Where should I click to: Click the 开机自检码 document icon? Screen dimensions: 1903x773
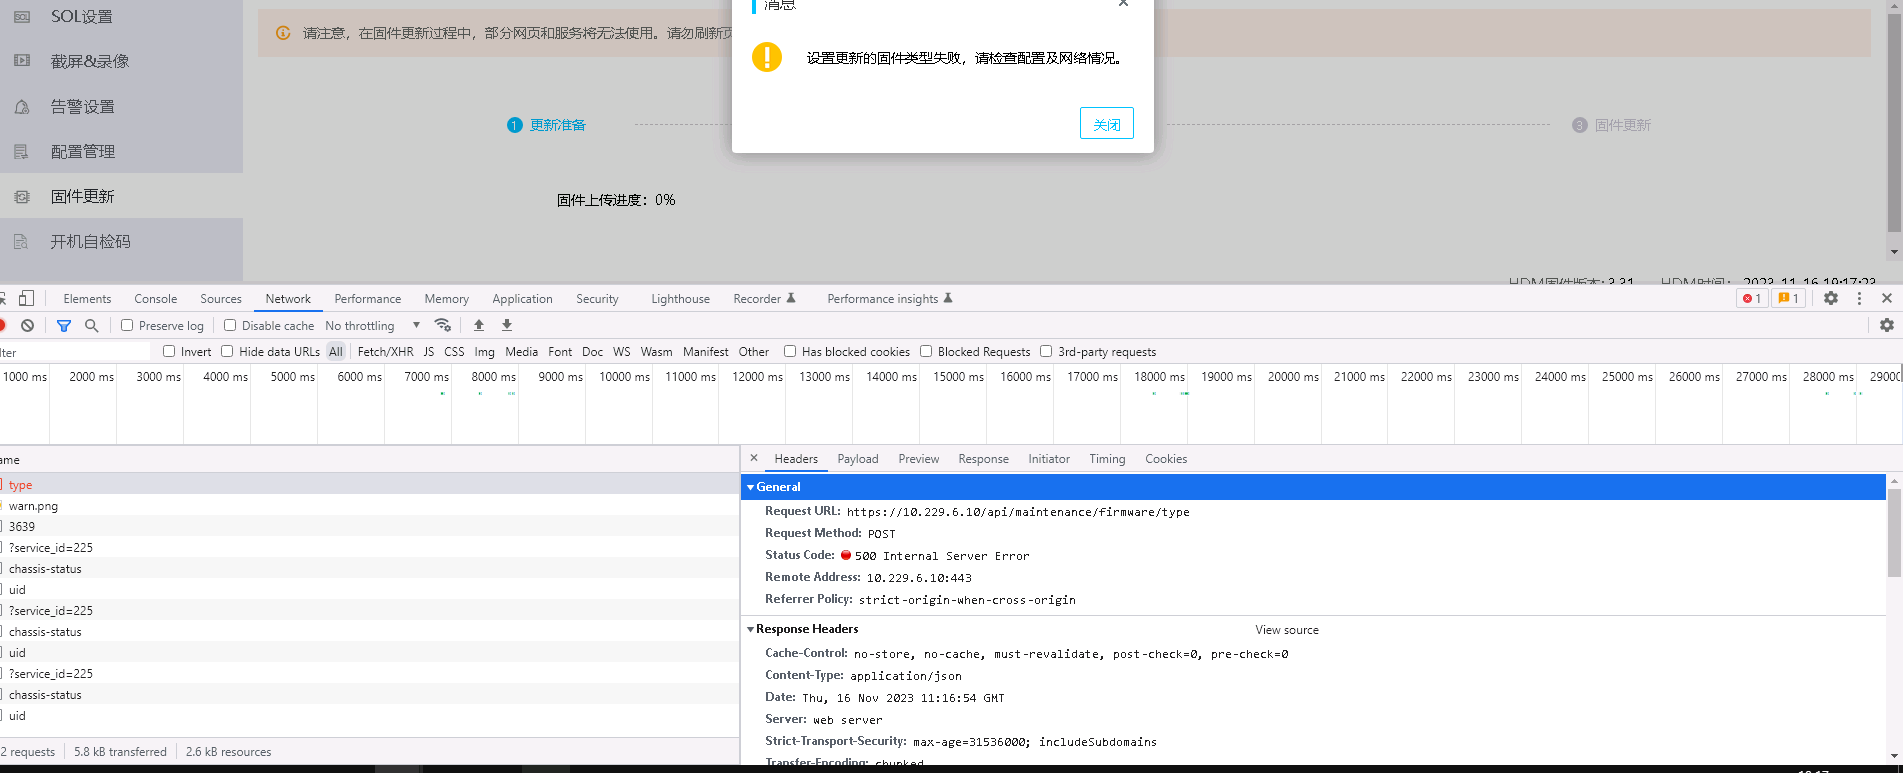tap(21, 242)
